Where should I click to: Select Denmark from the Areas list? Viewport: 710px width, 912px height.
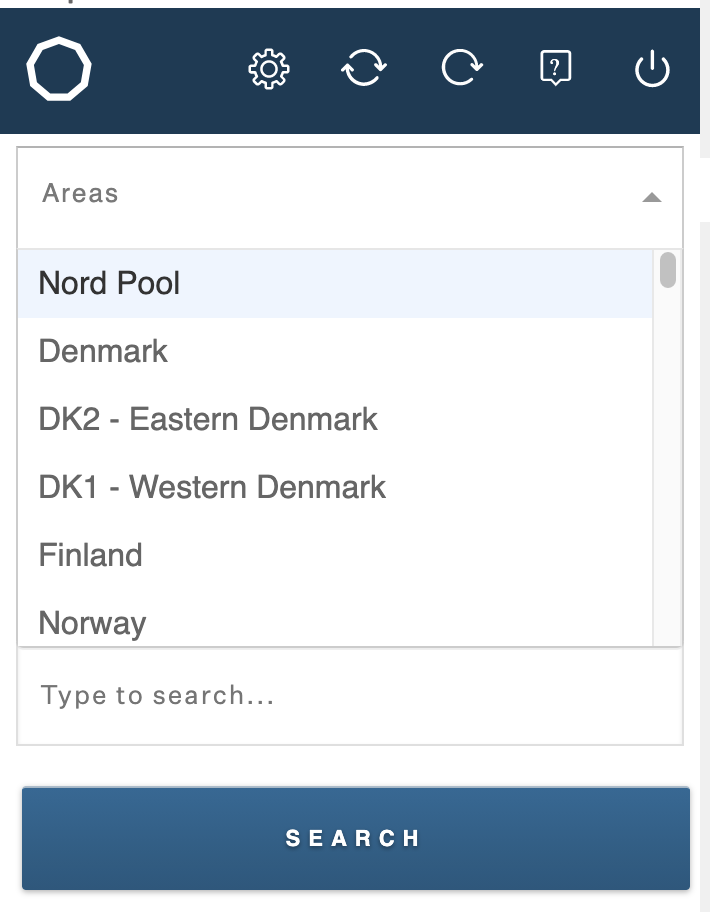103,351
